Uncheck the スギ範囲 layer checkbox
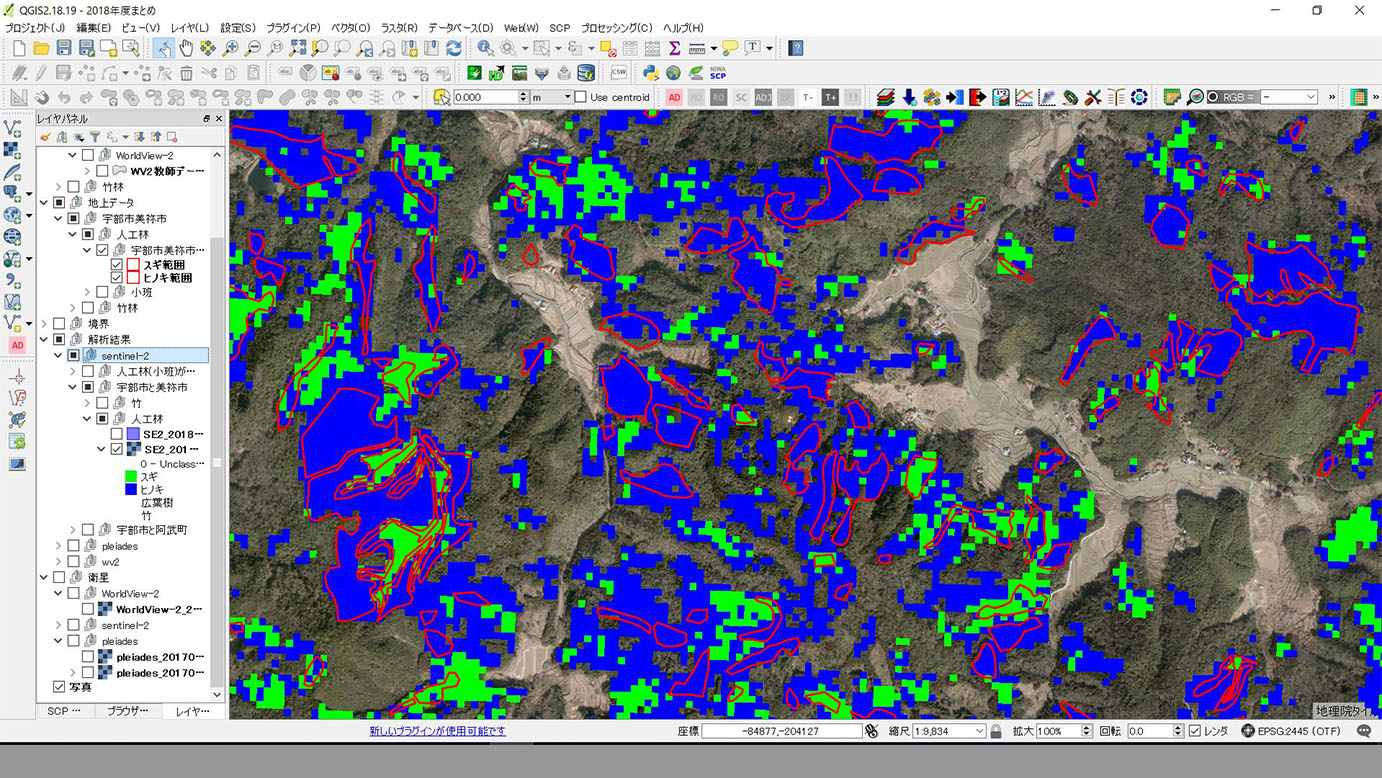 (117, 265)
